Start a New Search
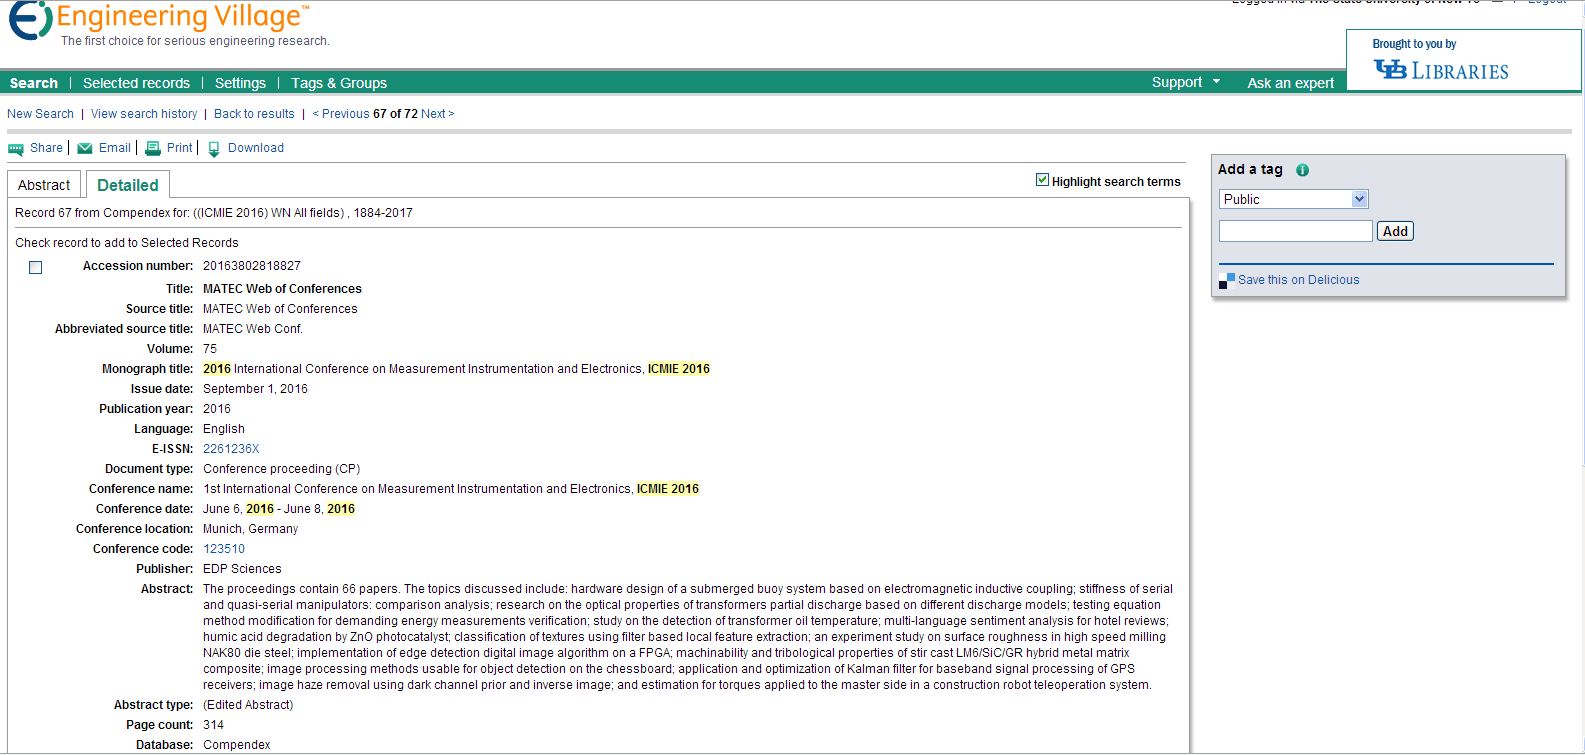 pyautogui.click(x=40, y=114)
